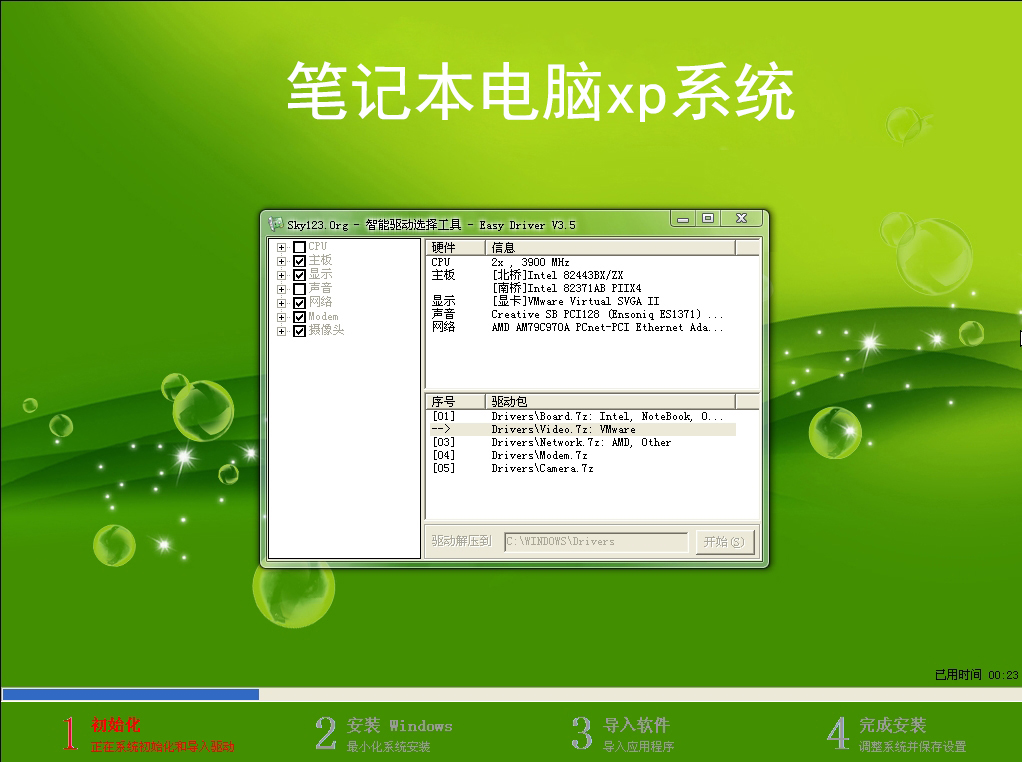The width and height of the screenshot is (1022, 762).
Task: Click the 开始(S) button
Action: pos(724,542)
